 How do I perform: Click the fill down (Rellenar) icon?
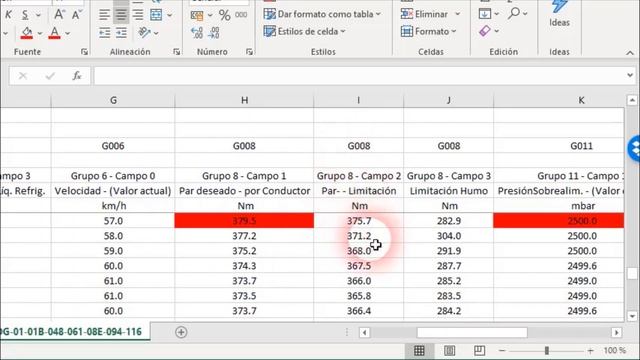[x=484, y=14]
